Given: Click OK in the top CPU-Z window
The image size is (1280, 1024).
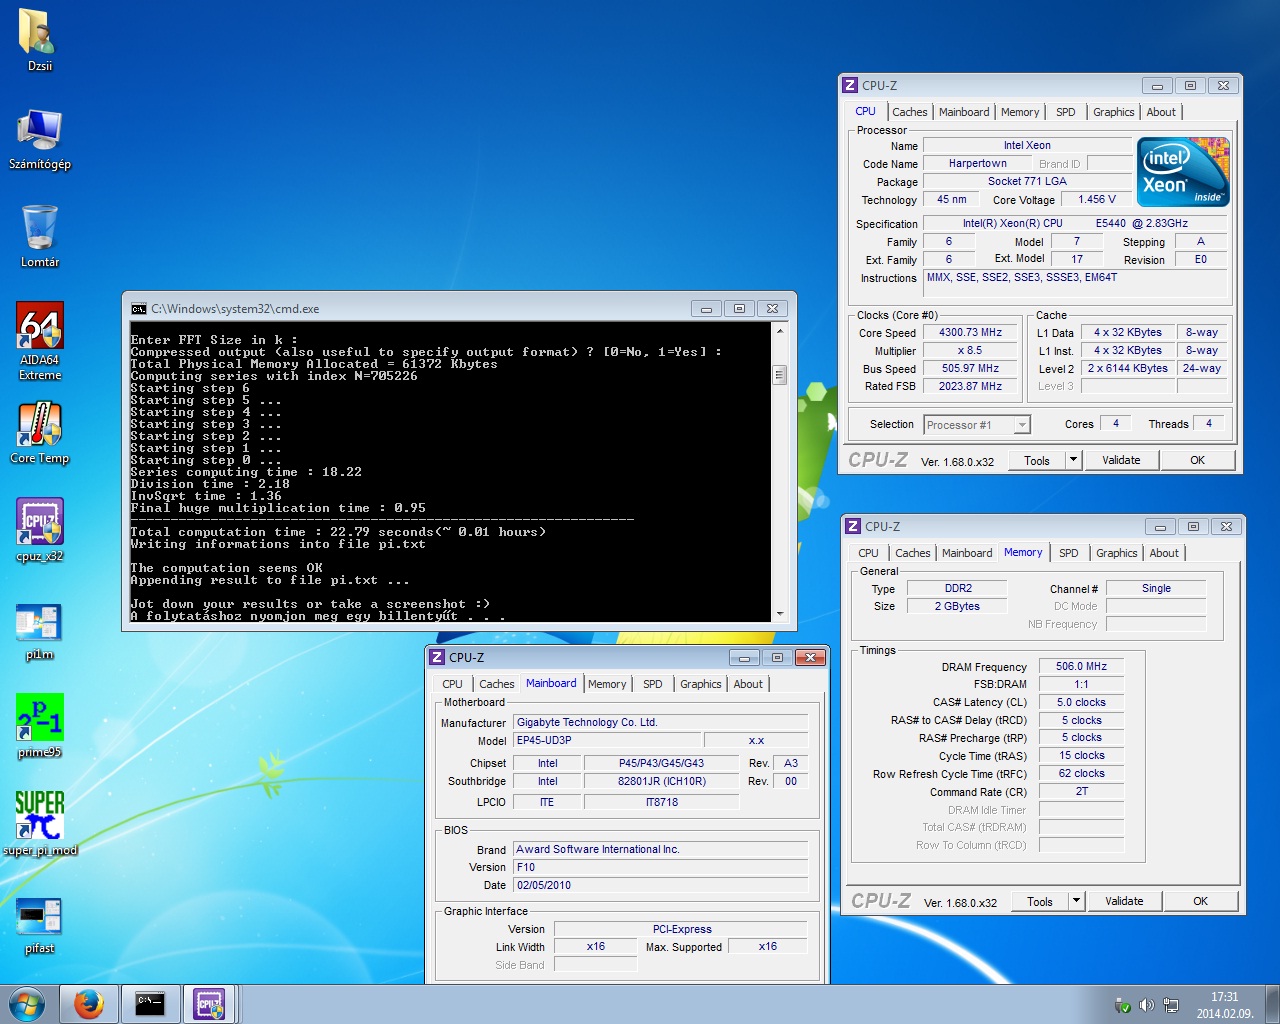Looking at the screenshot, I should [1197, 460].
